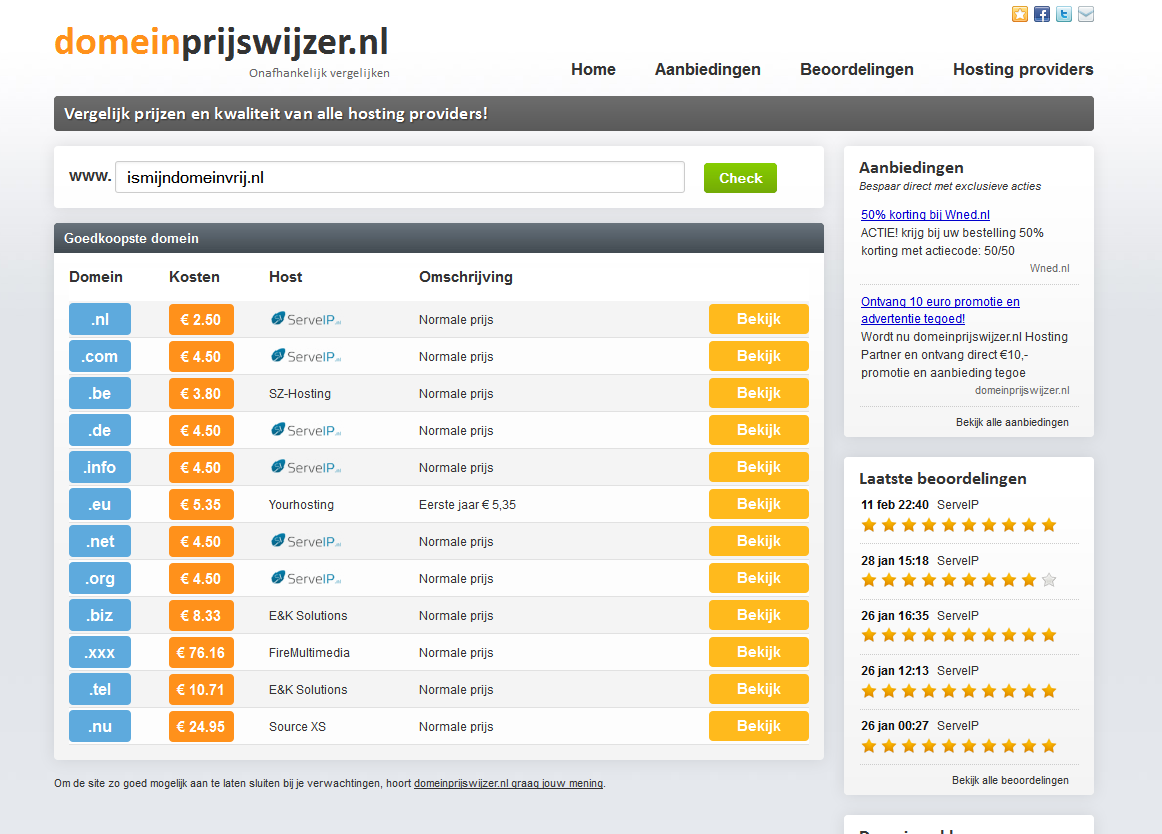Image resolution: width=1162 pixels, height=834 pixels.
Task: Click the € 24.95 price badge
Action: pos(201,727)
